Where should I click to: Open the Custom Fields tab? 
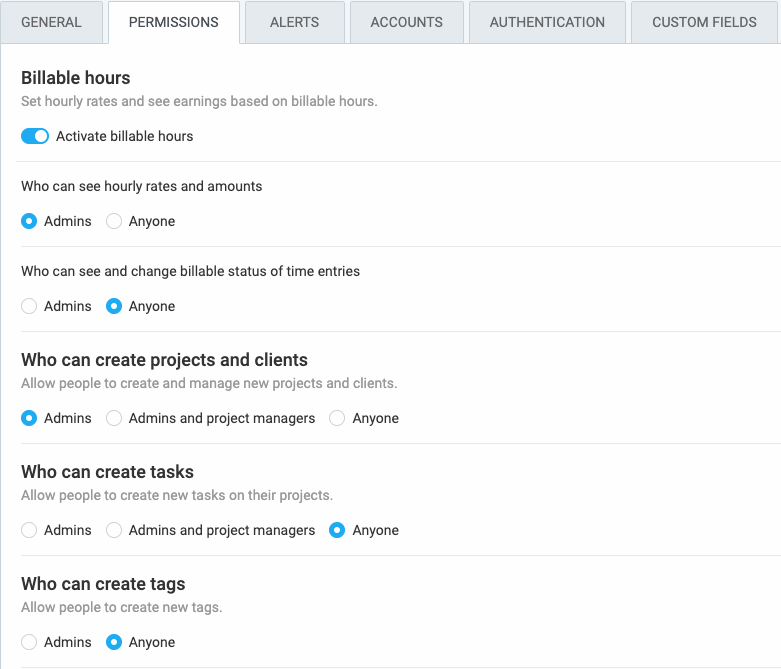tap(704, 22)
